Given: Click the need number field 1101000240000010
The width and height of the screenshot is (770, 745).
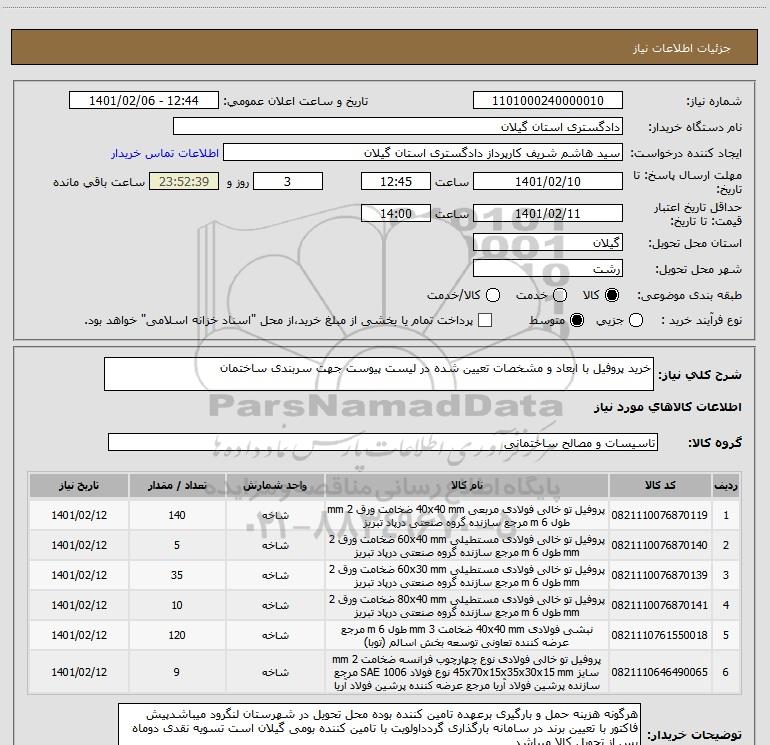Looking at the screenshot, I should click(x=548, y=101).
